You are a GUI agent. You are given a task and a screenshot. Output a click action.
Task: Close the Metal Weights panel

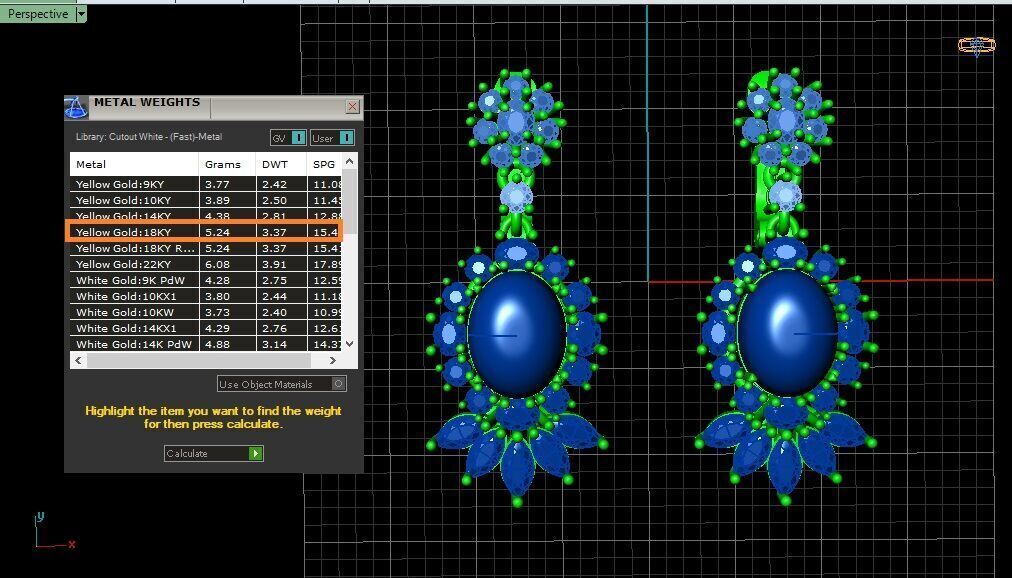(352, 106)
